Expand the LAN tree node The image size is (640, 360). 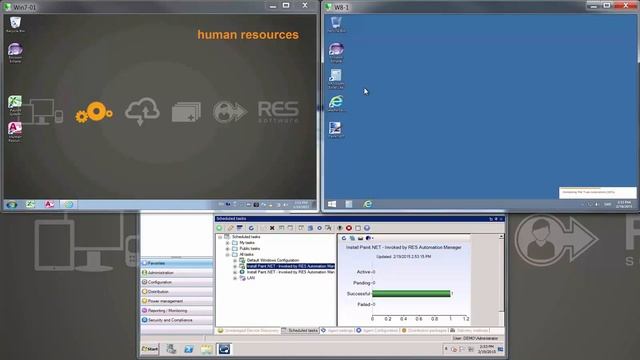pyautogui.click(x=235, y=278)
